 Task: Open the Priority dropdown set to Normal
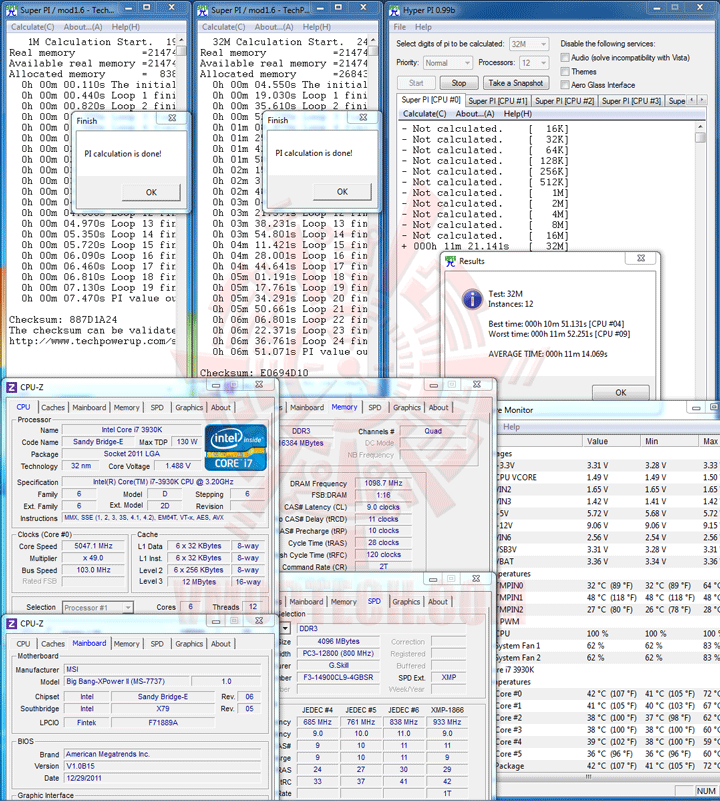pyautogui.click(x=448, y=63)
